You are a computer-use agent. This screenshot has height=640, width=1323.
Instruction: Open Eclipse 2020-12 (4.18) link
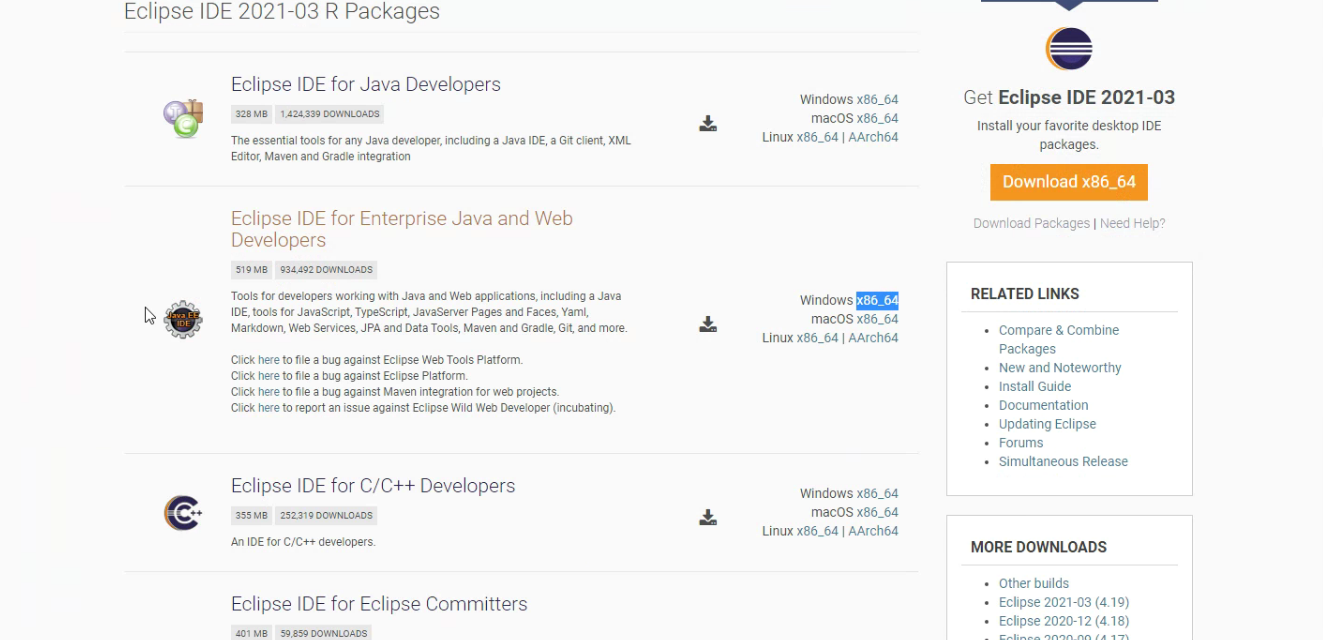(x=1064, y=621)
